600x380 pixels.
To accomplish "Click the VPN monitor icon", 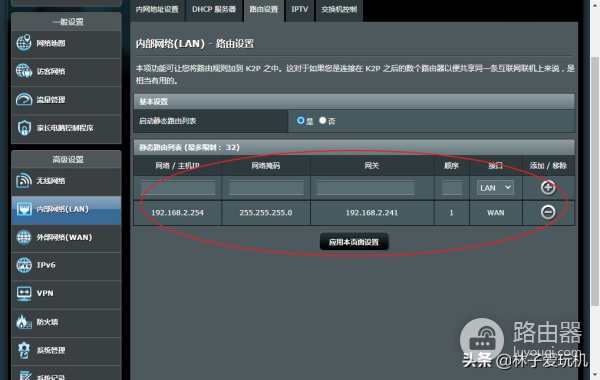I will [24, 294].
